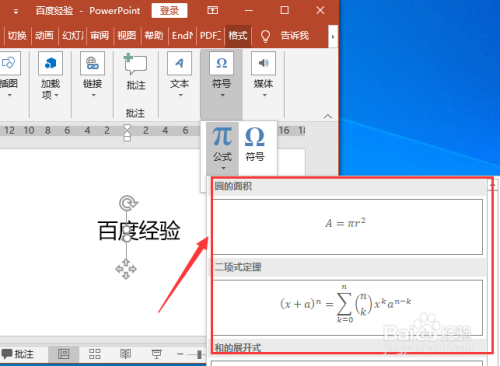The image size is (500, 366).
Task: Minimize the PowerPoint window
Action: coord(249,10)
